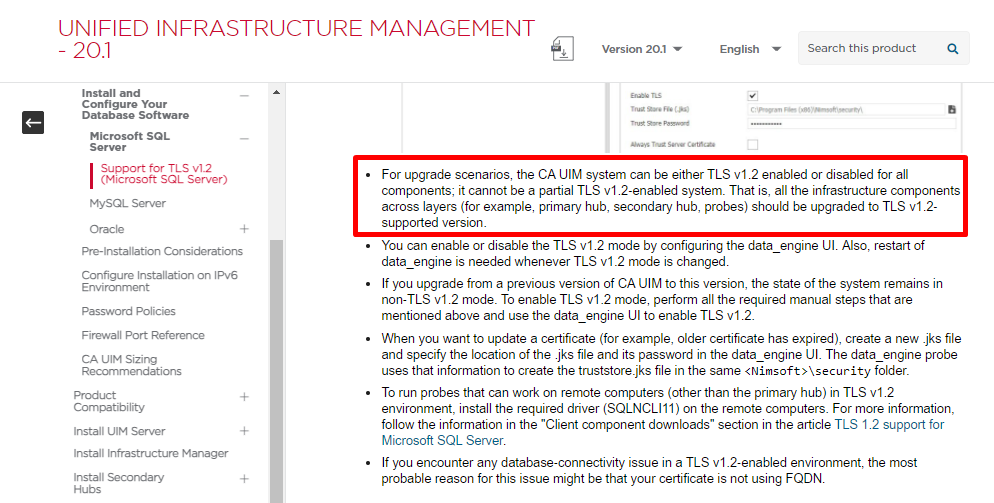Screen dimensions: 994x503
Task: Check Always Trust Server Certificate box
Action: tap(752, 144)
